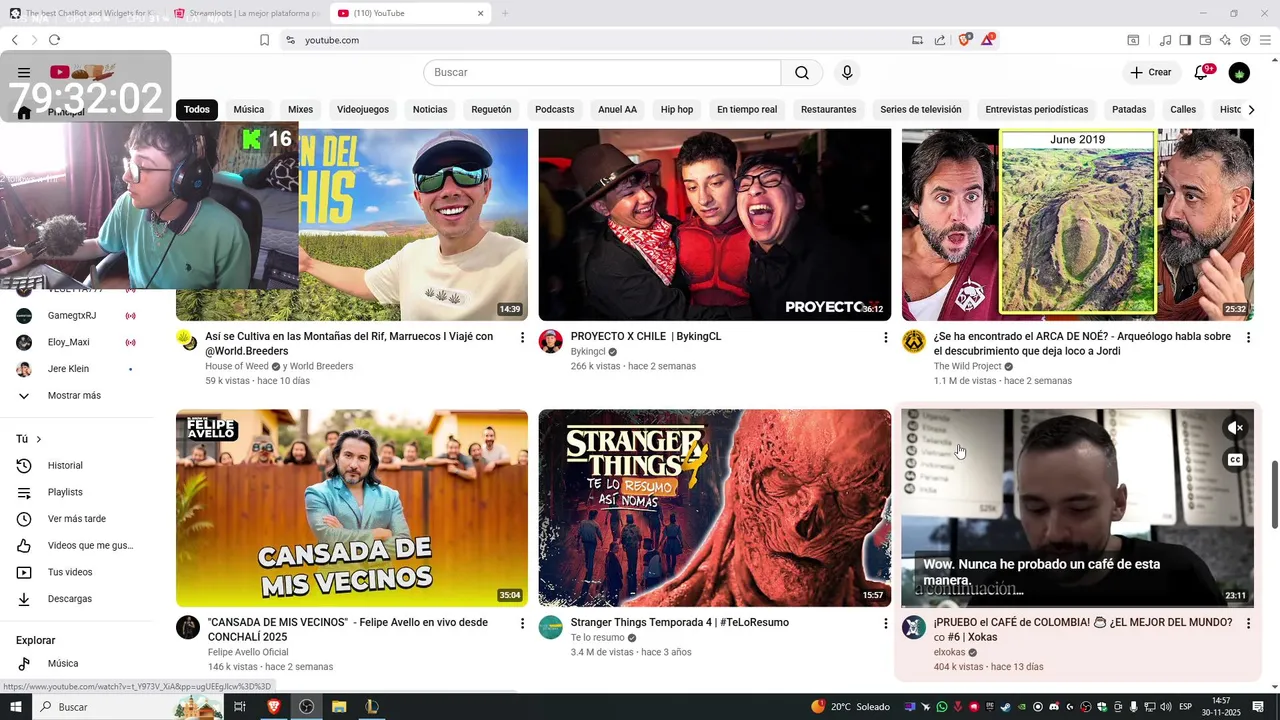1280x720 pixels.
Task: Select the Todos category chip
Action: pyautogui.click(x=197, y=110)
